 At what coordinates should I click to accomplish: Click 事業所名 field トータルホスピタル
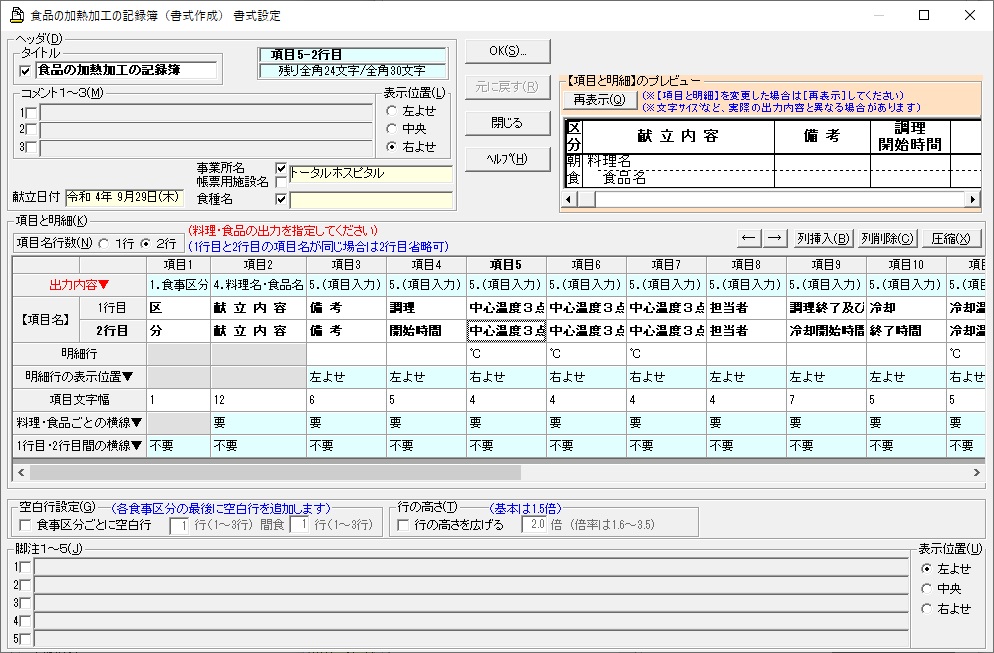click(371, 173)
